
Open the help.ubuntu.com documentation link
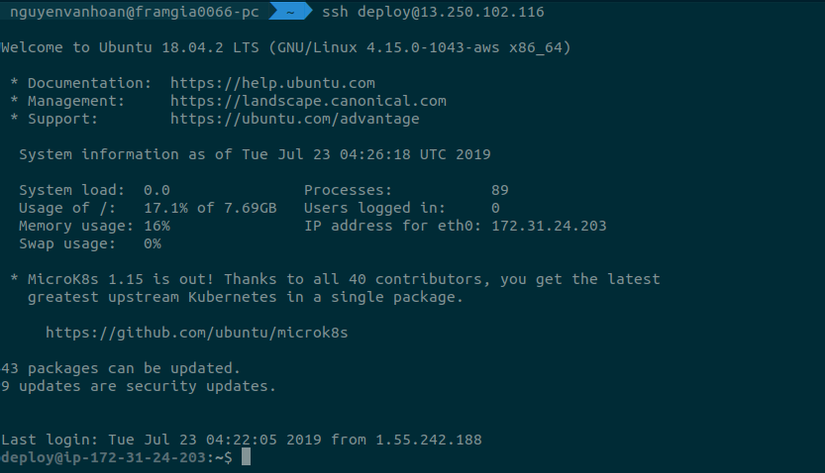coord(272,83)
